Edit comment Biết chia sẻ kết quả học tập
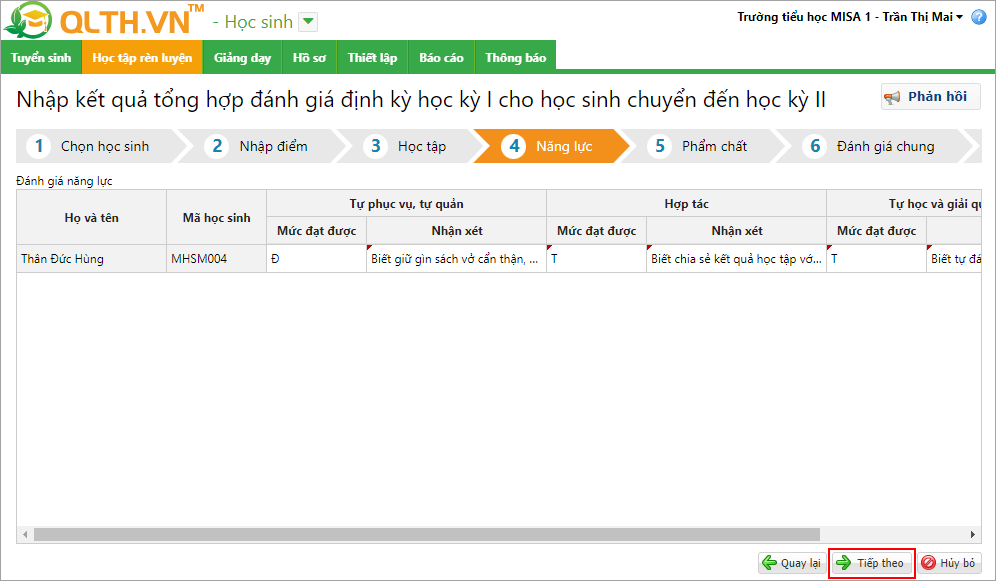Viewport: 996px width, 581px height. coord(737,259)
